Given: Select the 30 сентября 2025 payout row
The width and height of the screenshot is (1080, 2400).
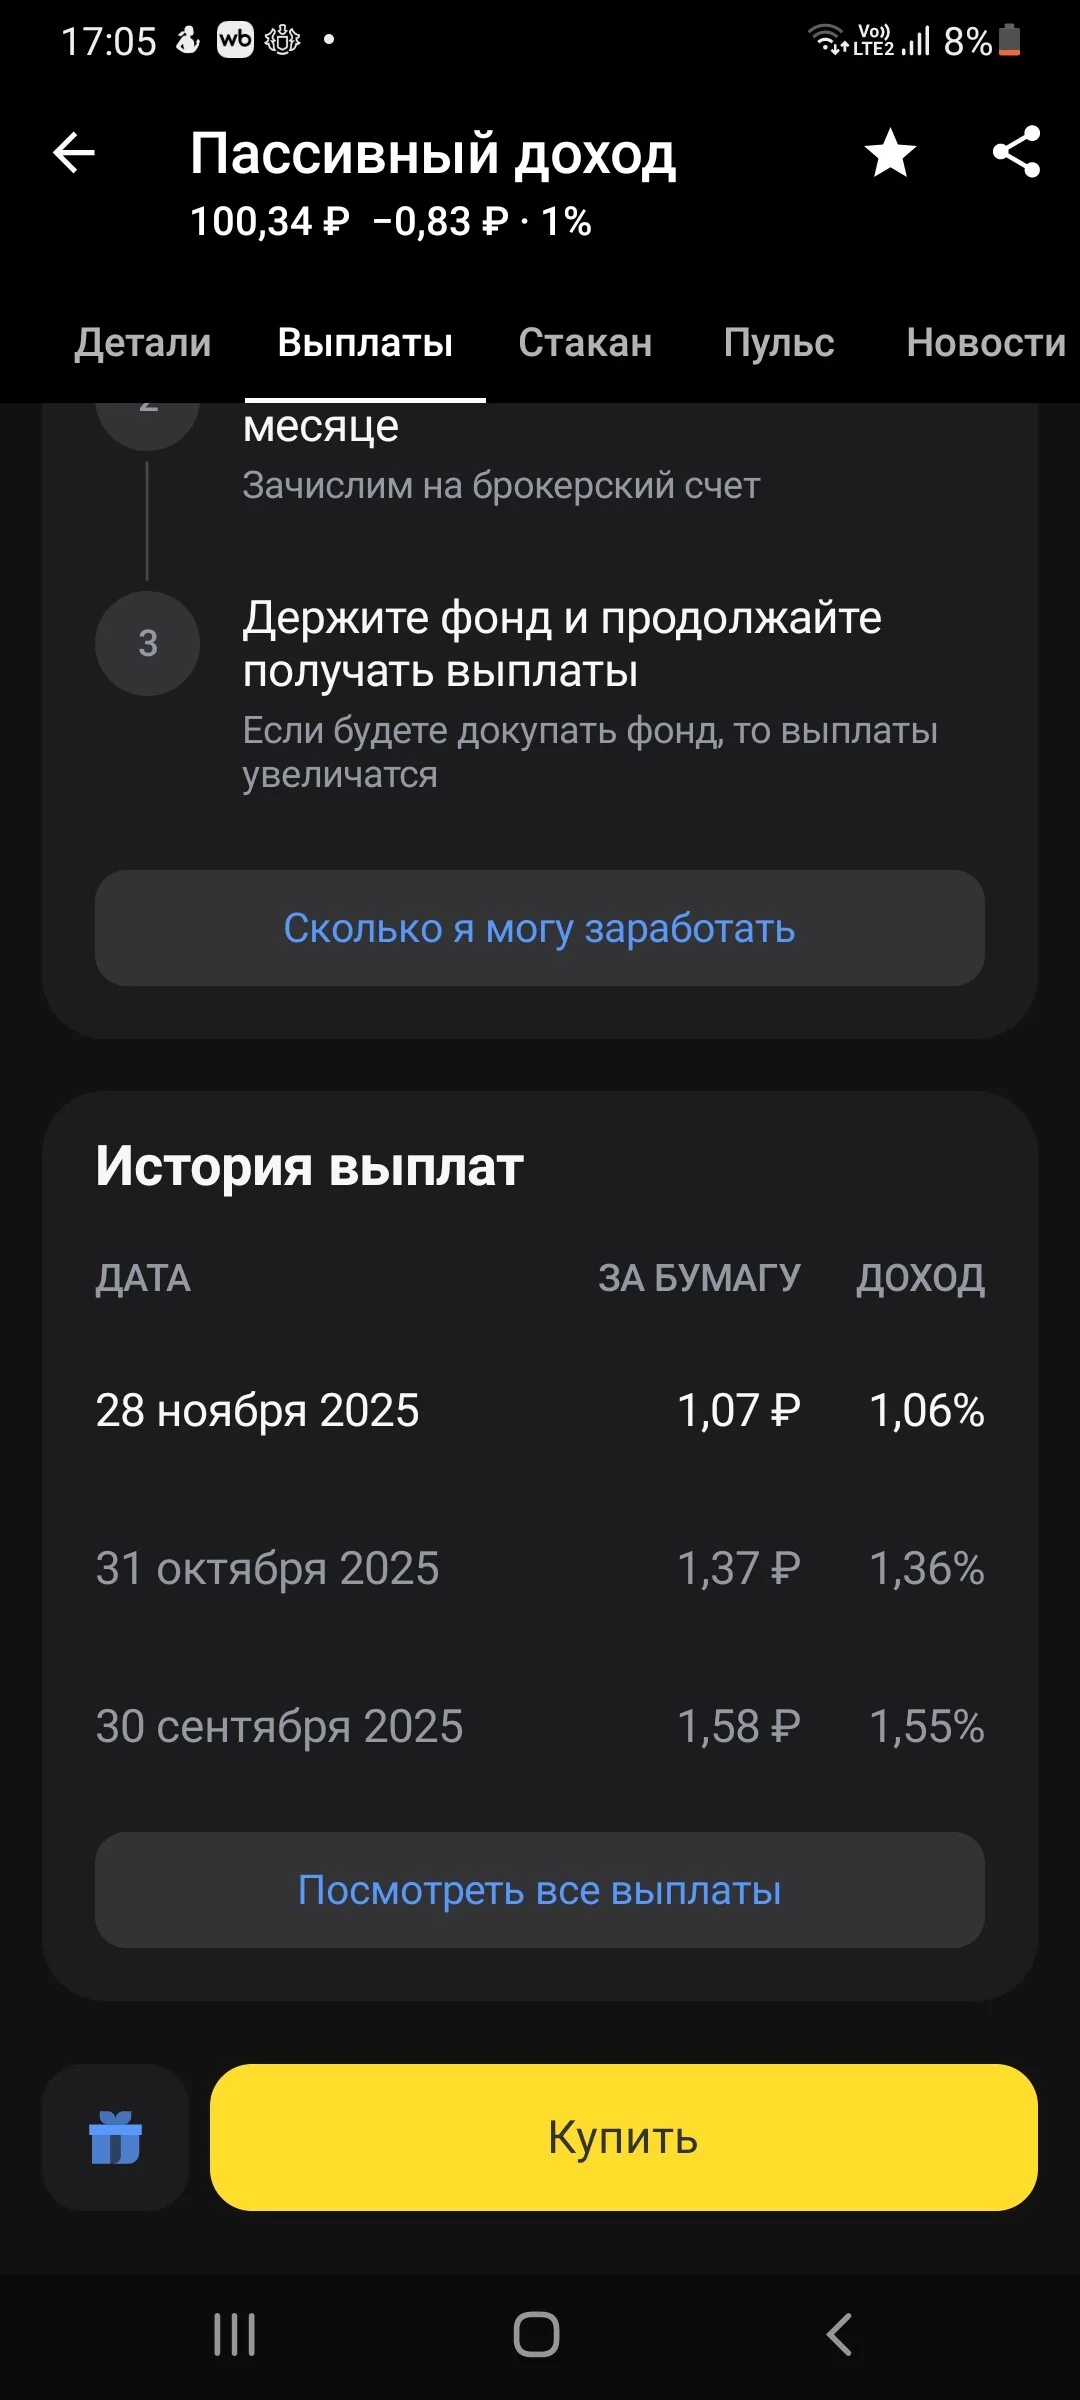Looking at the screenshot, I should point(540,1727).
